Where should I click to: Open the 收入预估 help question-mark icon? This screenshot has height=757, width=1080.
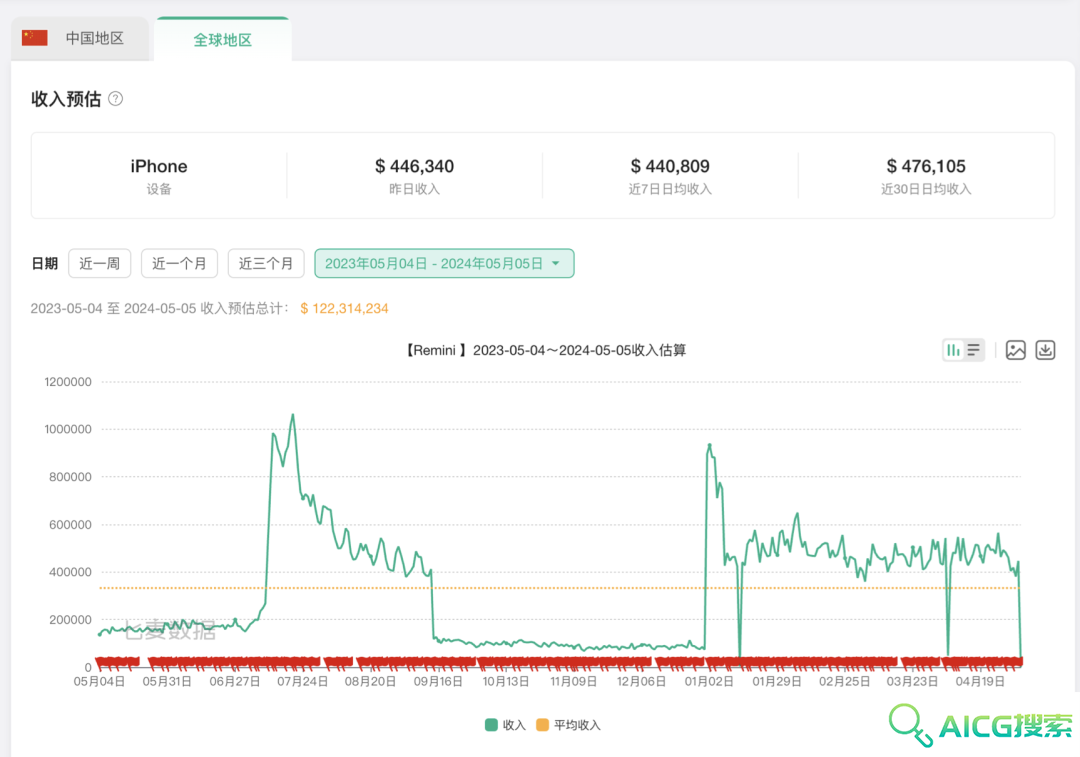(116, 99)
